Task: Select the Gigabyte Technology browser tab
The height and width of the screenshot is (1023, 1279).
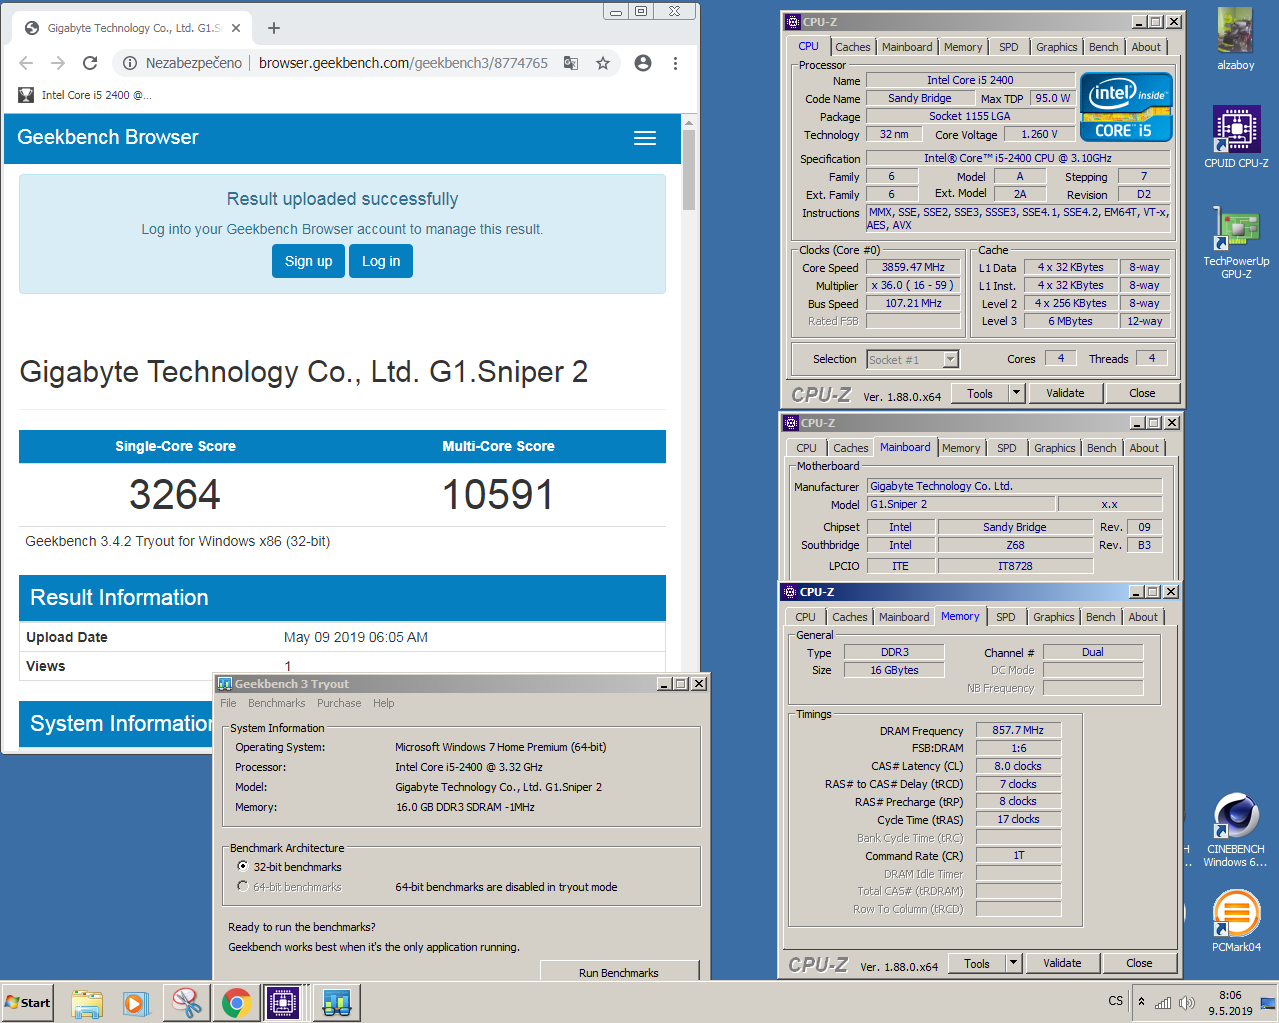Action: pyautogui.click(x=133, y=28)
